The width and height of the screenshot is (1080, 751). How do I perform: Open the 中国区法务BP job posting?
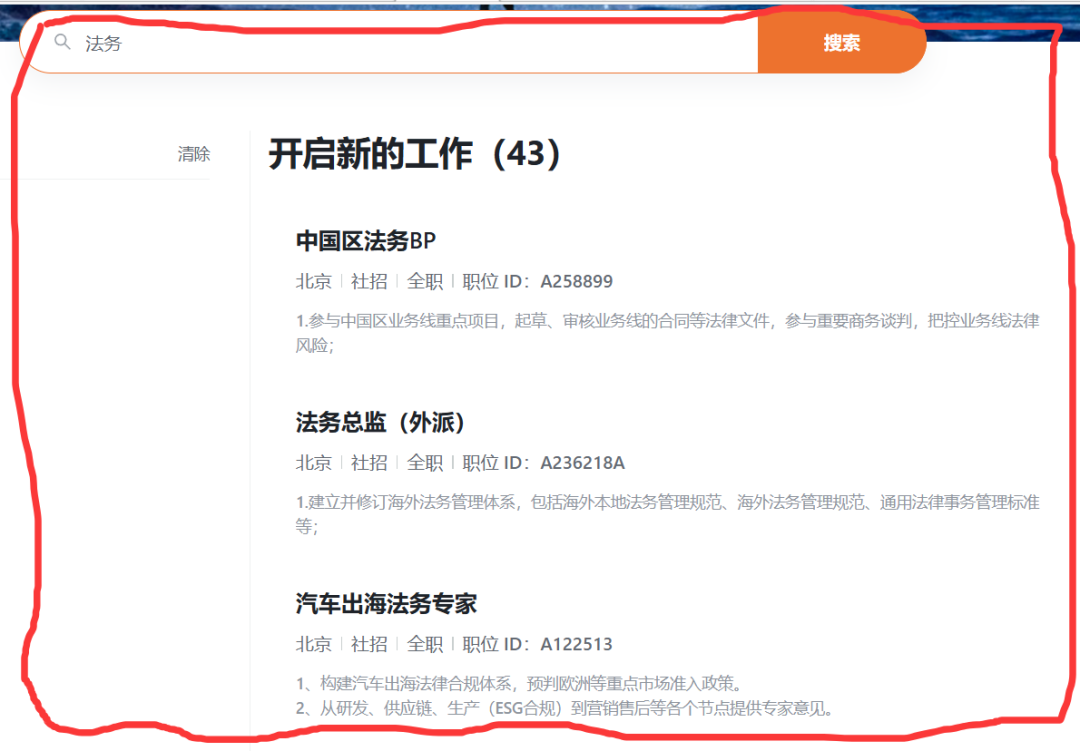click(x=366, y=241)
